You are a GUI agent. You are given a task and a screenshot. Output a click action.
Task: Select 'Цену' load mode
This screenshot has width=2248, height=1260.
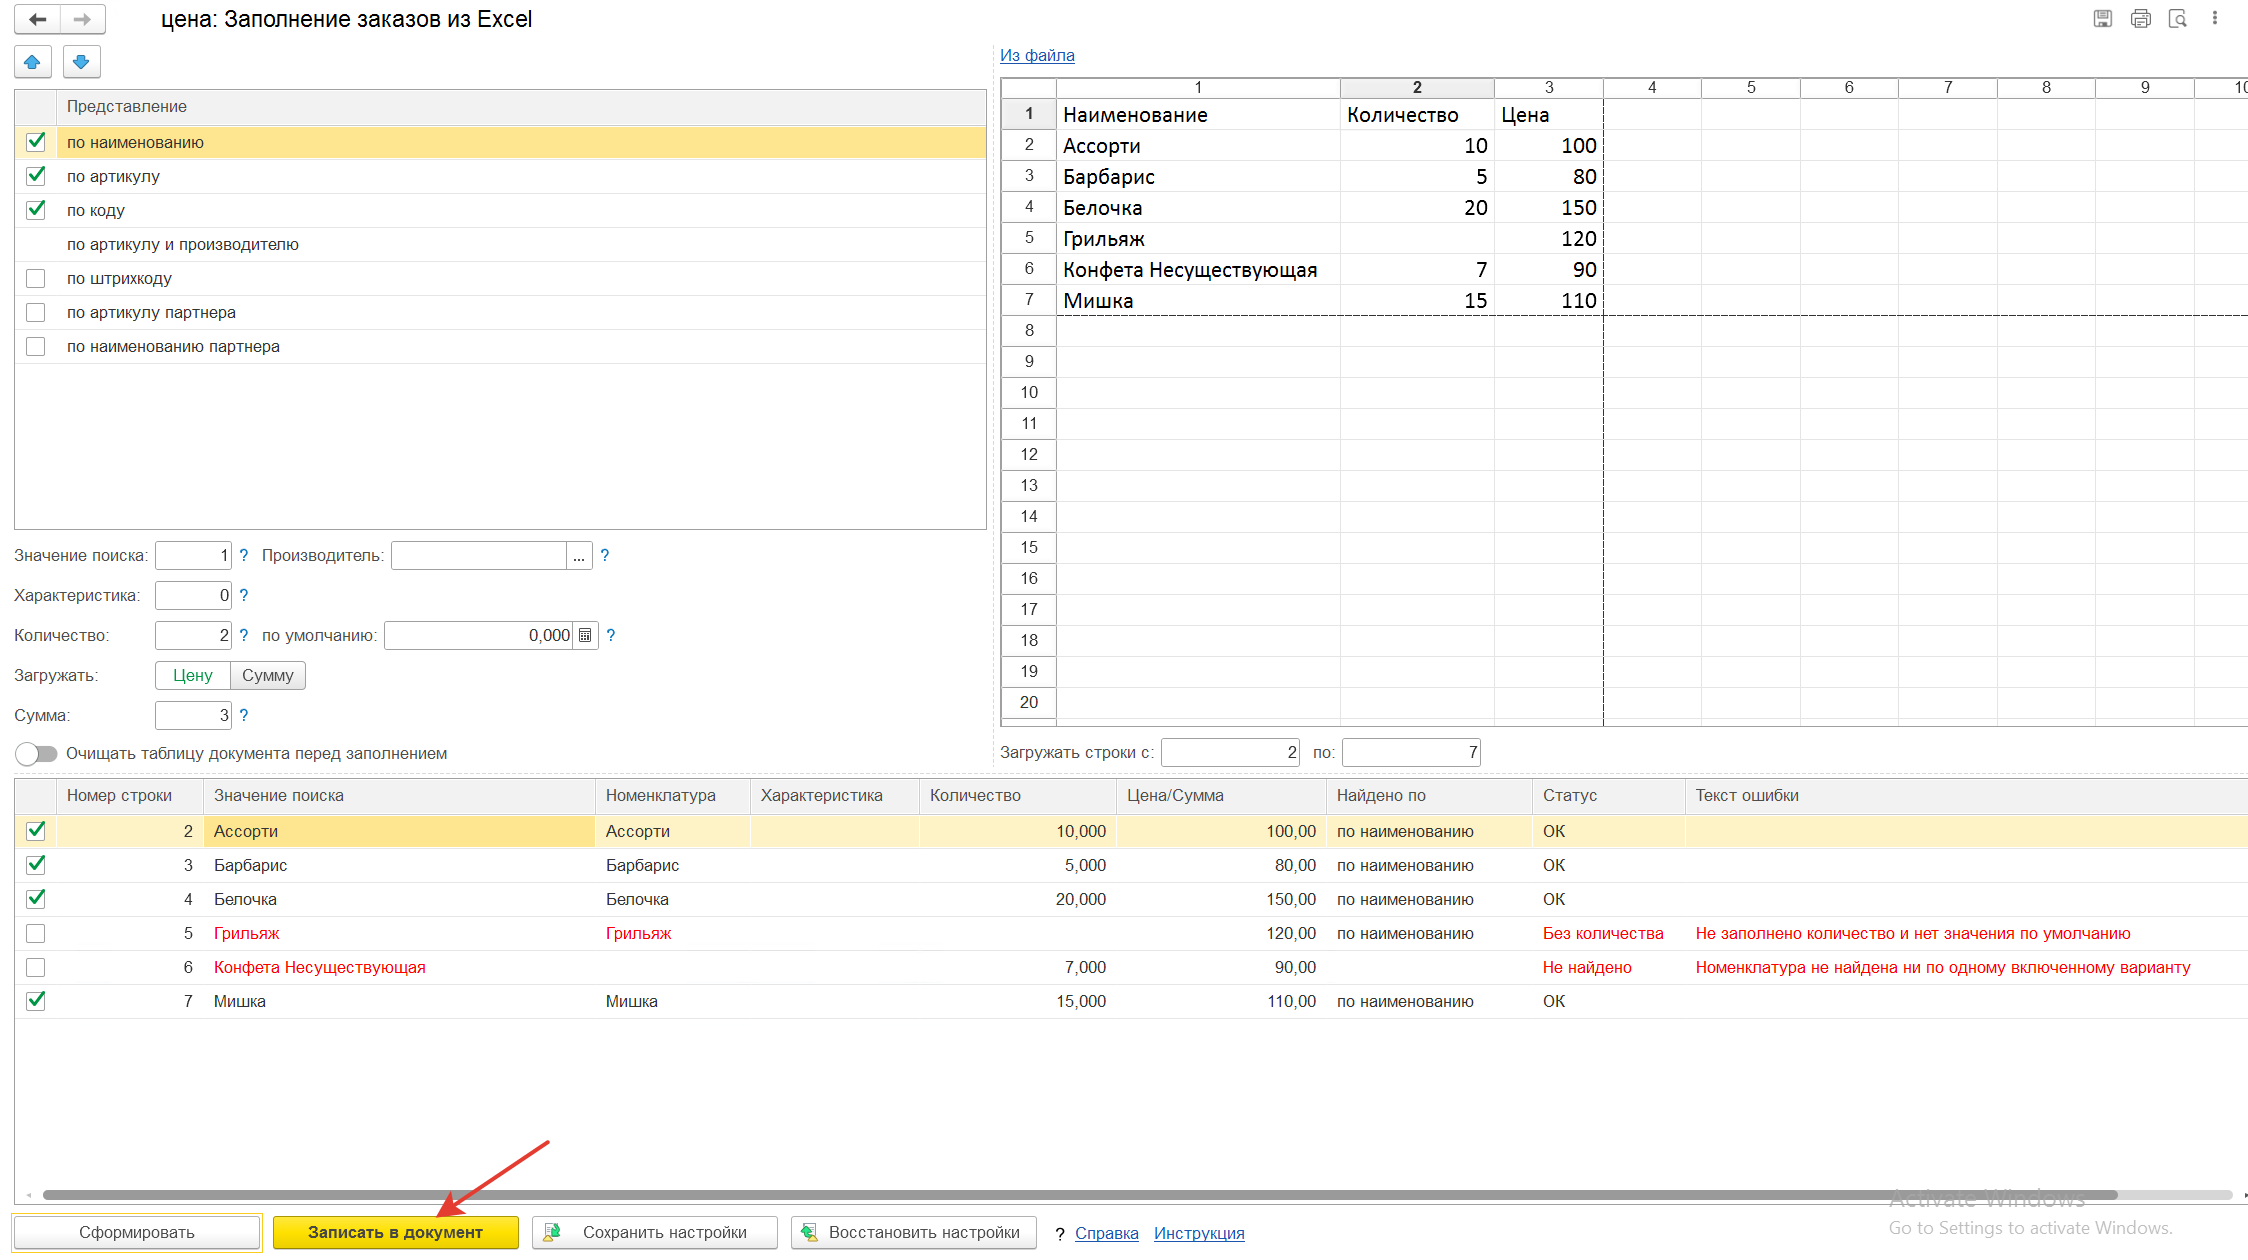point(193,675)
